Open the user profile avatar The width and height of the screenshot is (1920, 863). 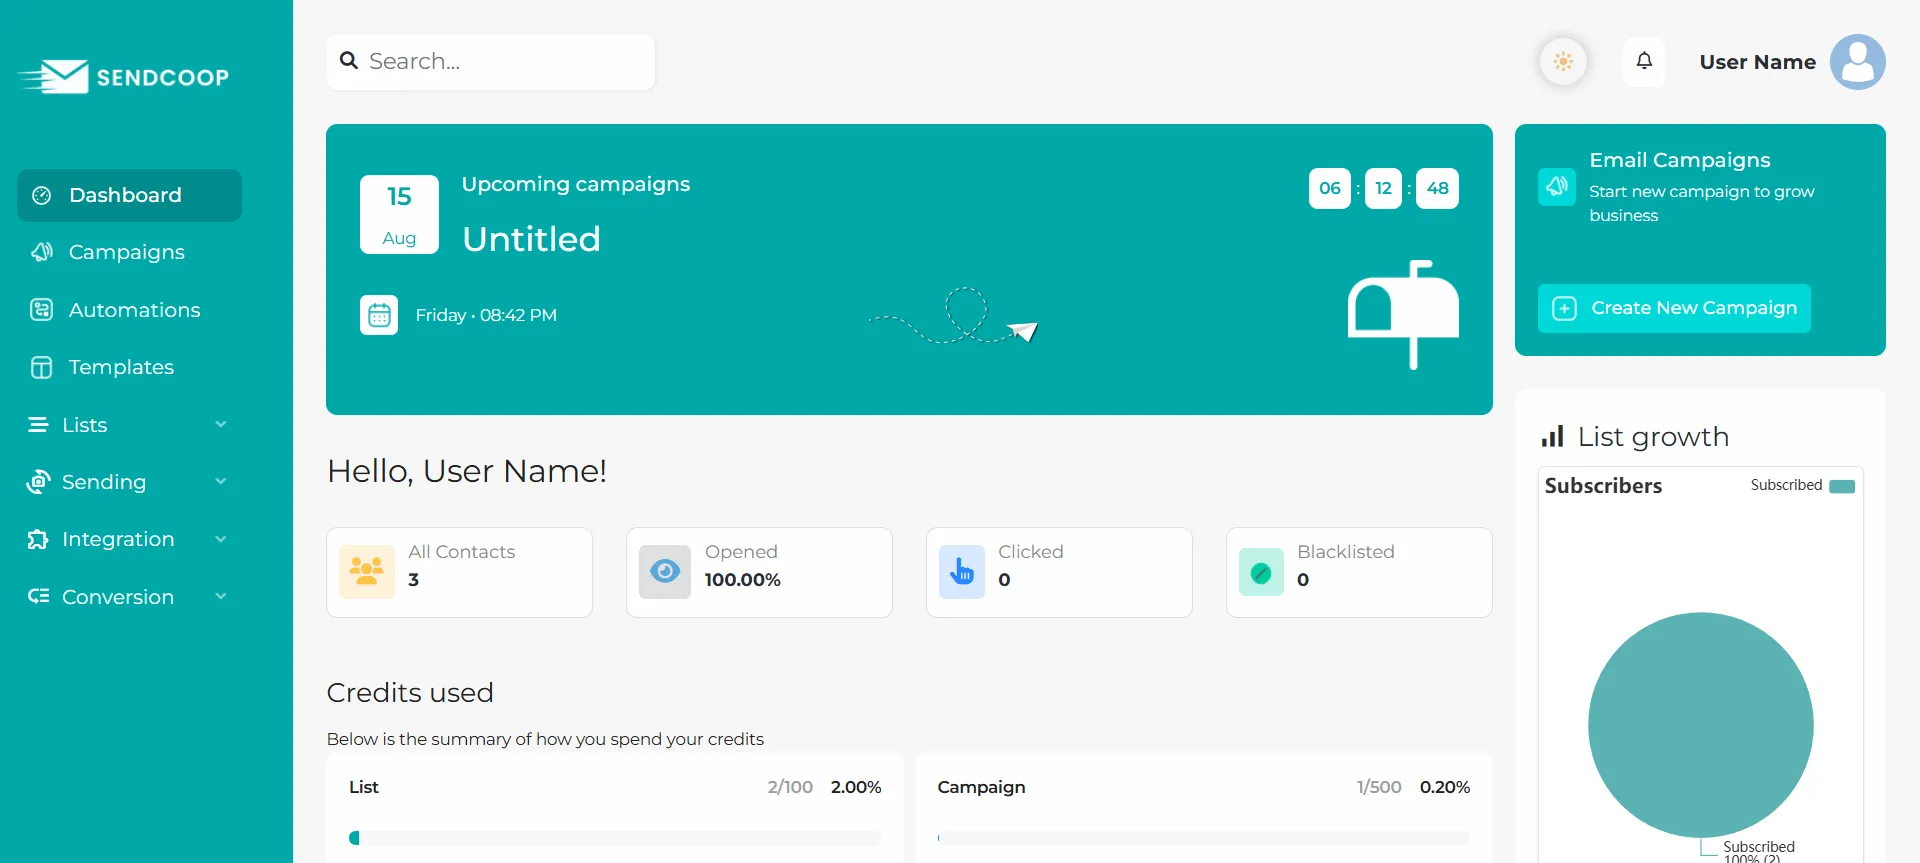click(1857, 62)
